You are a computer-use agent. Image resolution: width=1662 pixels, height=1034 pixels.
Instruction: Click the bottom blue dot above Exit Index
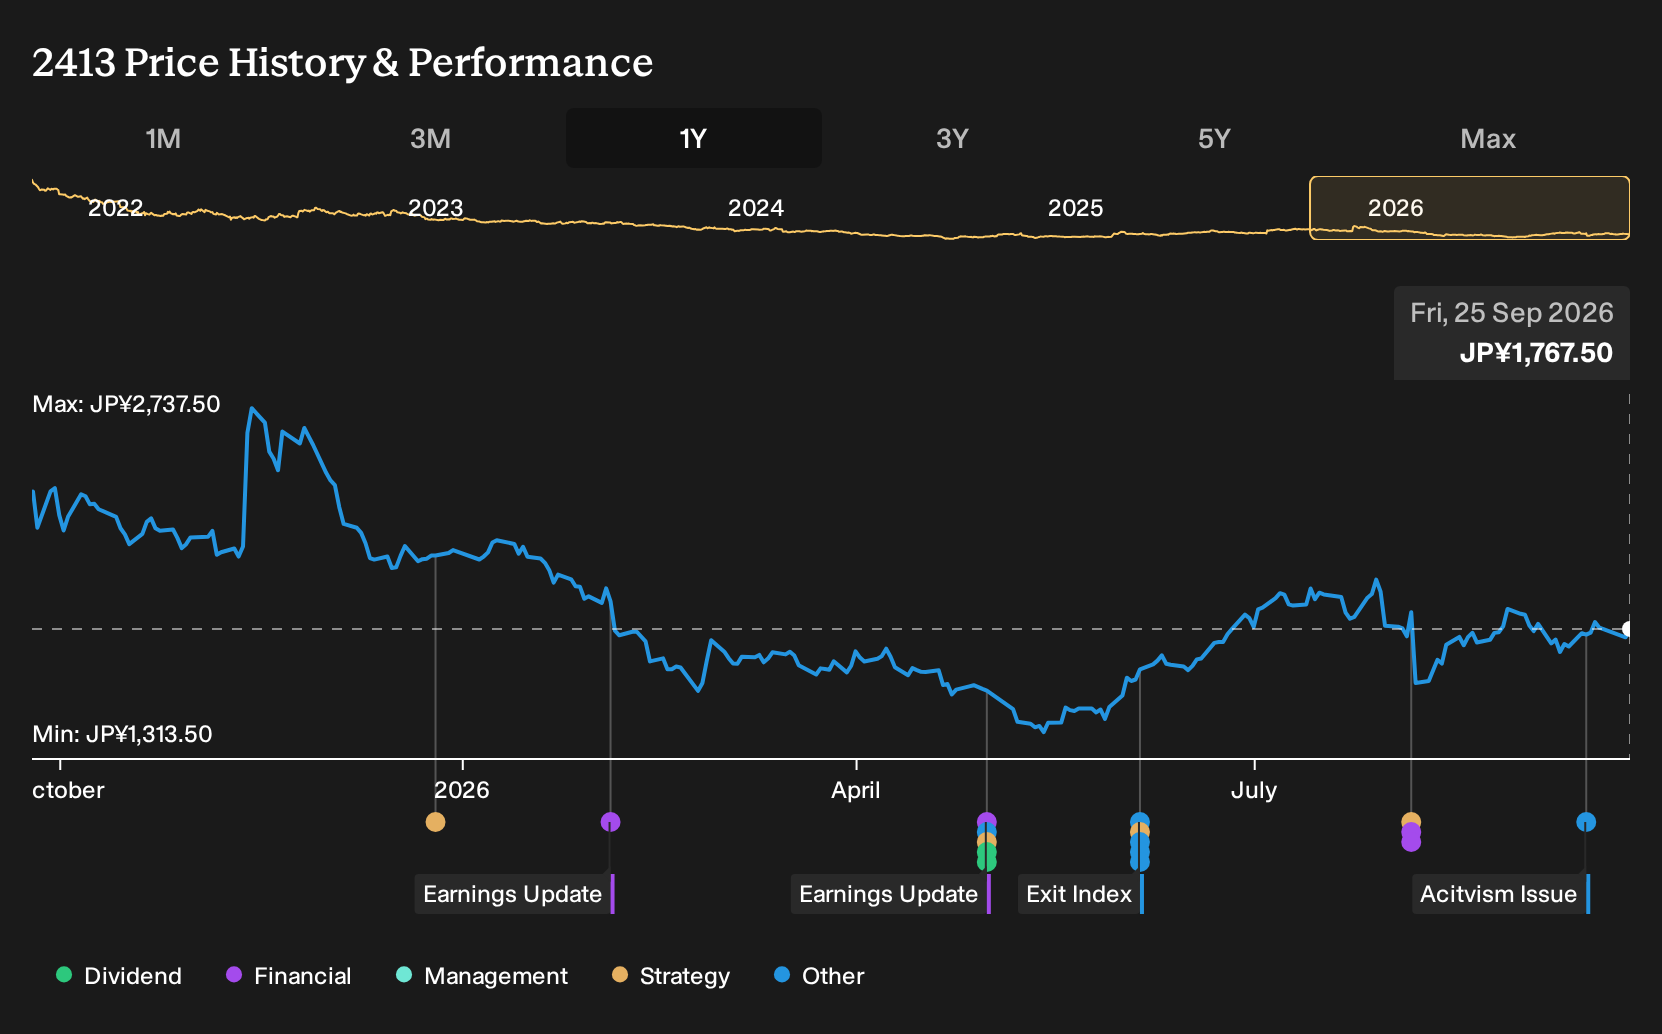1140,864
